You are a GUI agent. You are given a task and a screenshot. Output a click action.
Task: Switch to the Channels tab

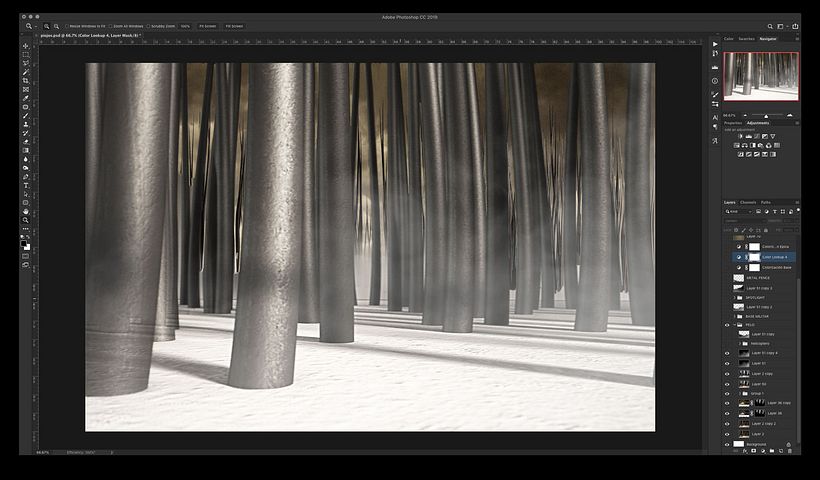748,202
